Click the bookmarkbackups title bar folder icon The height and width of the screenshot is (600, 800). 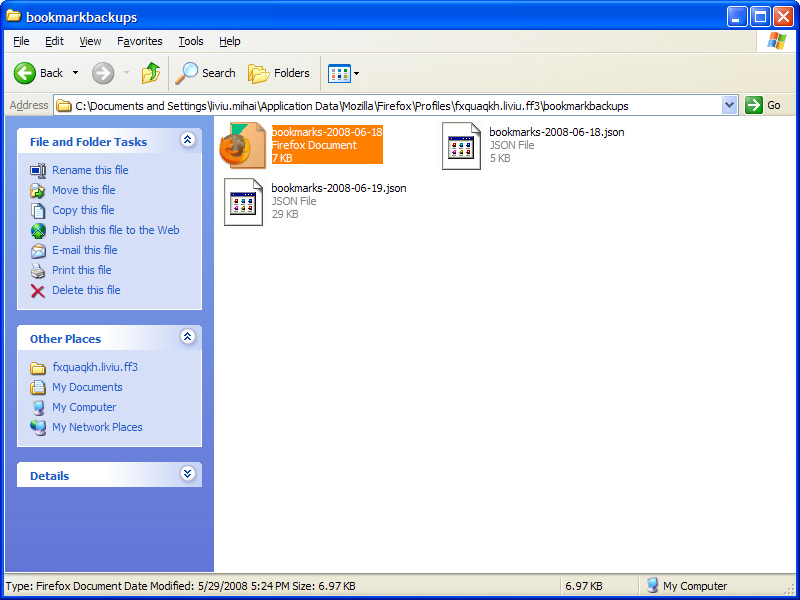(x=13, y=16)
